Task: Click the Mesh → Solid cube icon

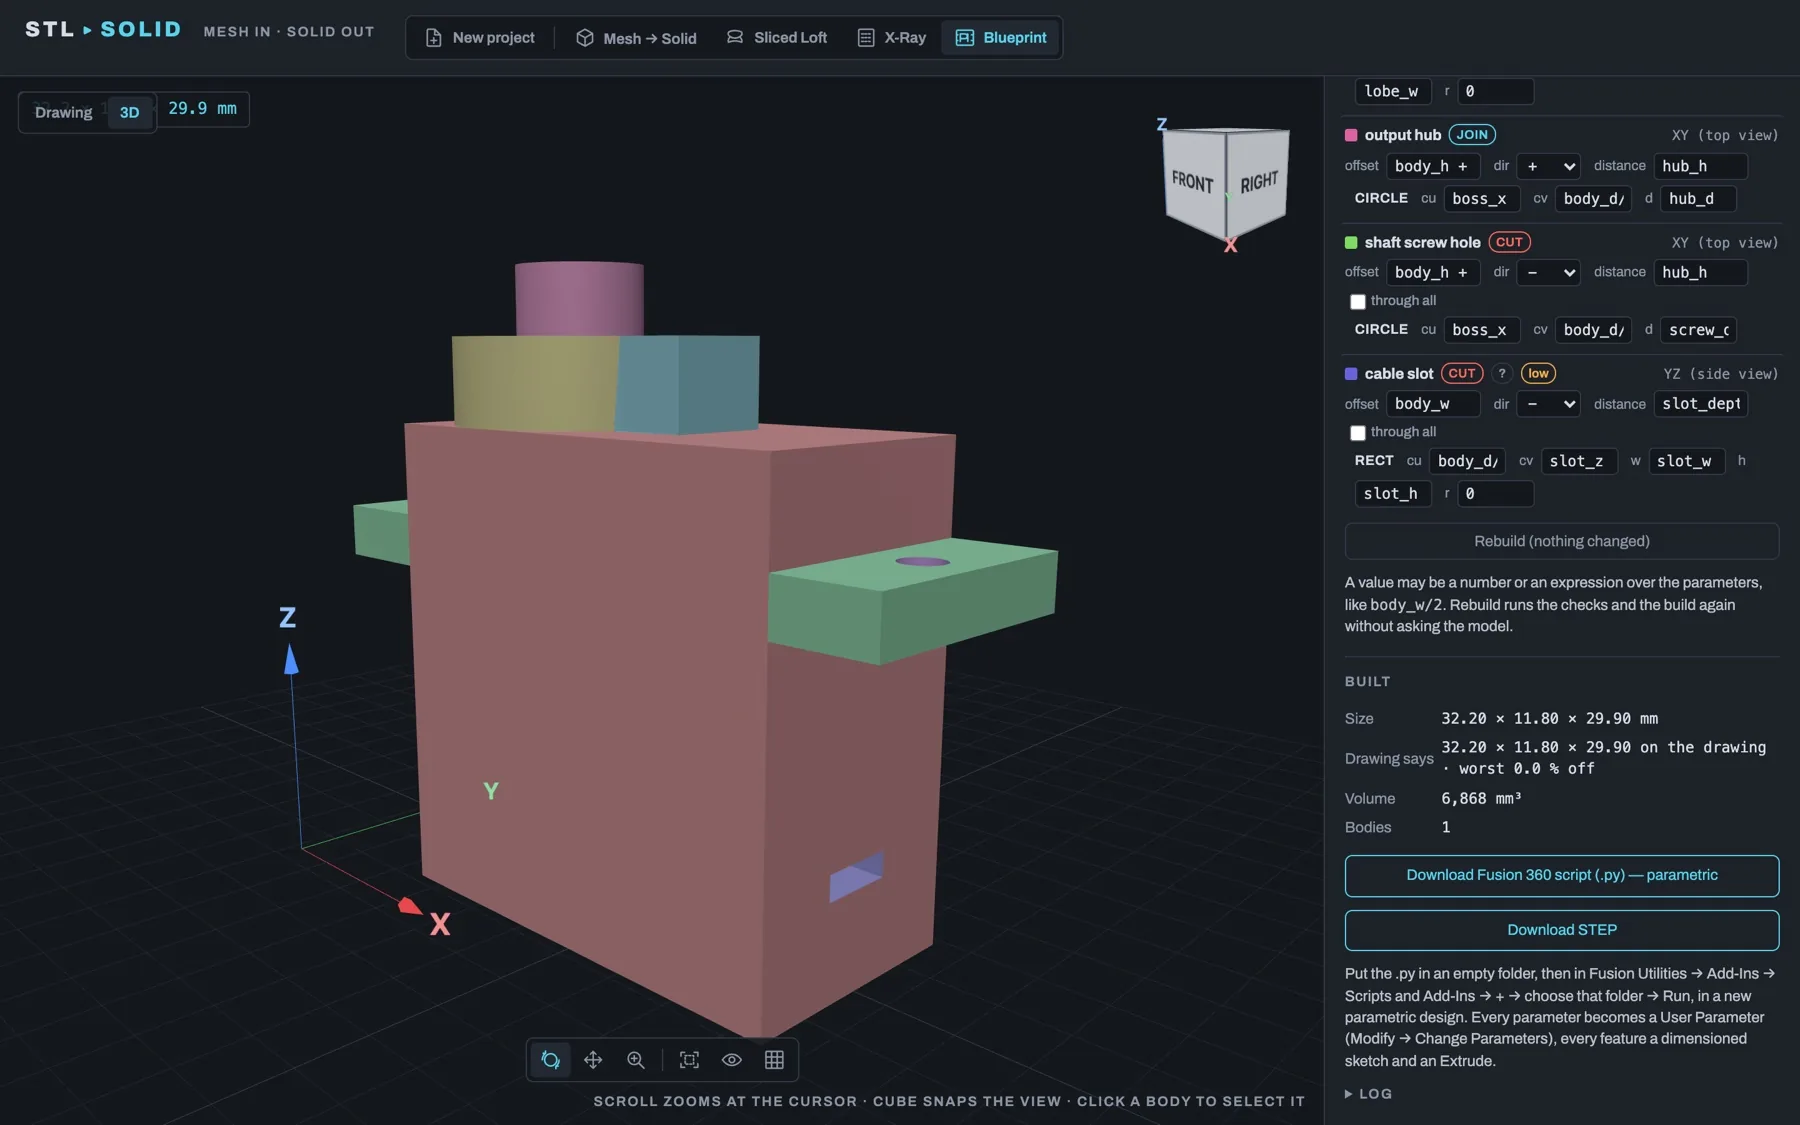Action: tap(585, 38)
